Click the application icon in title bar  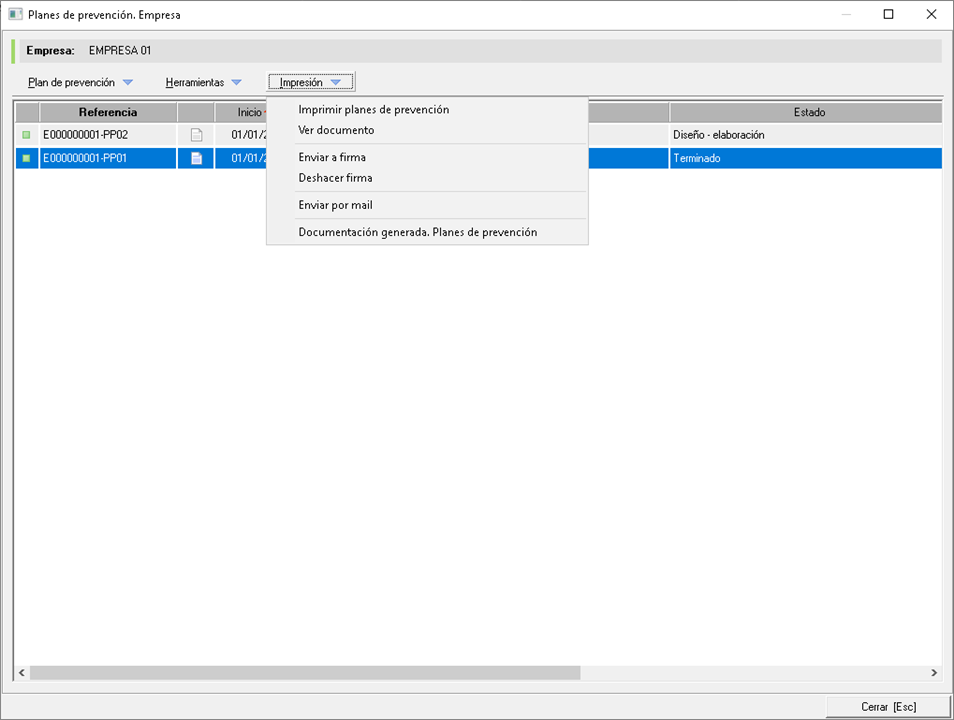[15, 15]
